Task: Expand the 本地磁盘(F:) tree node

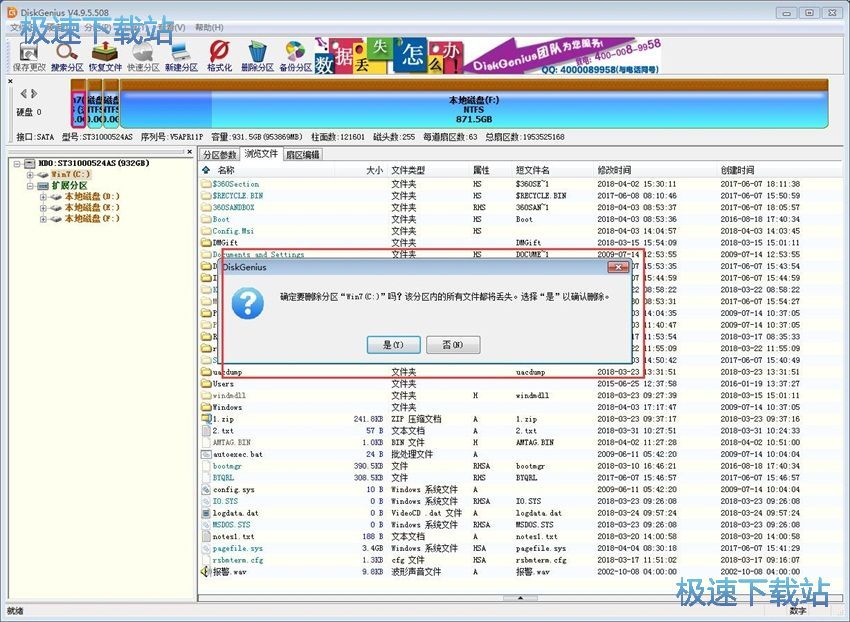Action: coord(43,219)
